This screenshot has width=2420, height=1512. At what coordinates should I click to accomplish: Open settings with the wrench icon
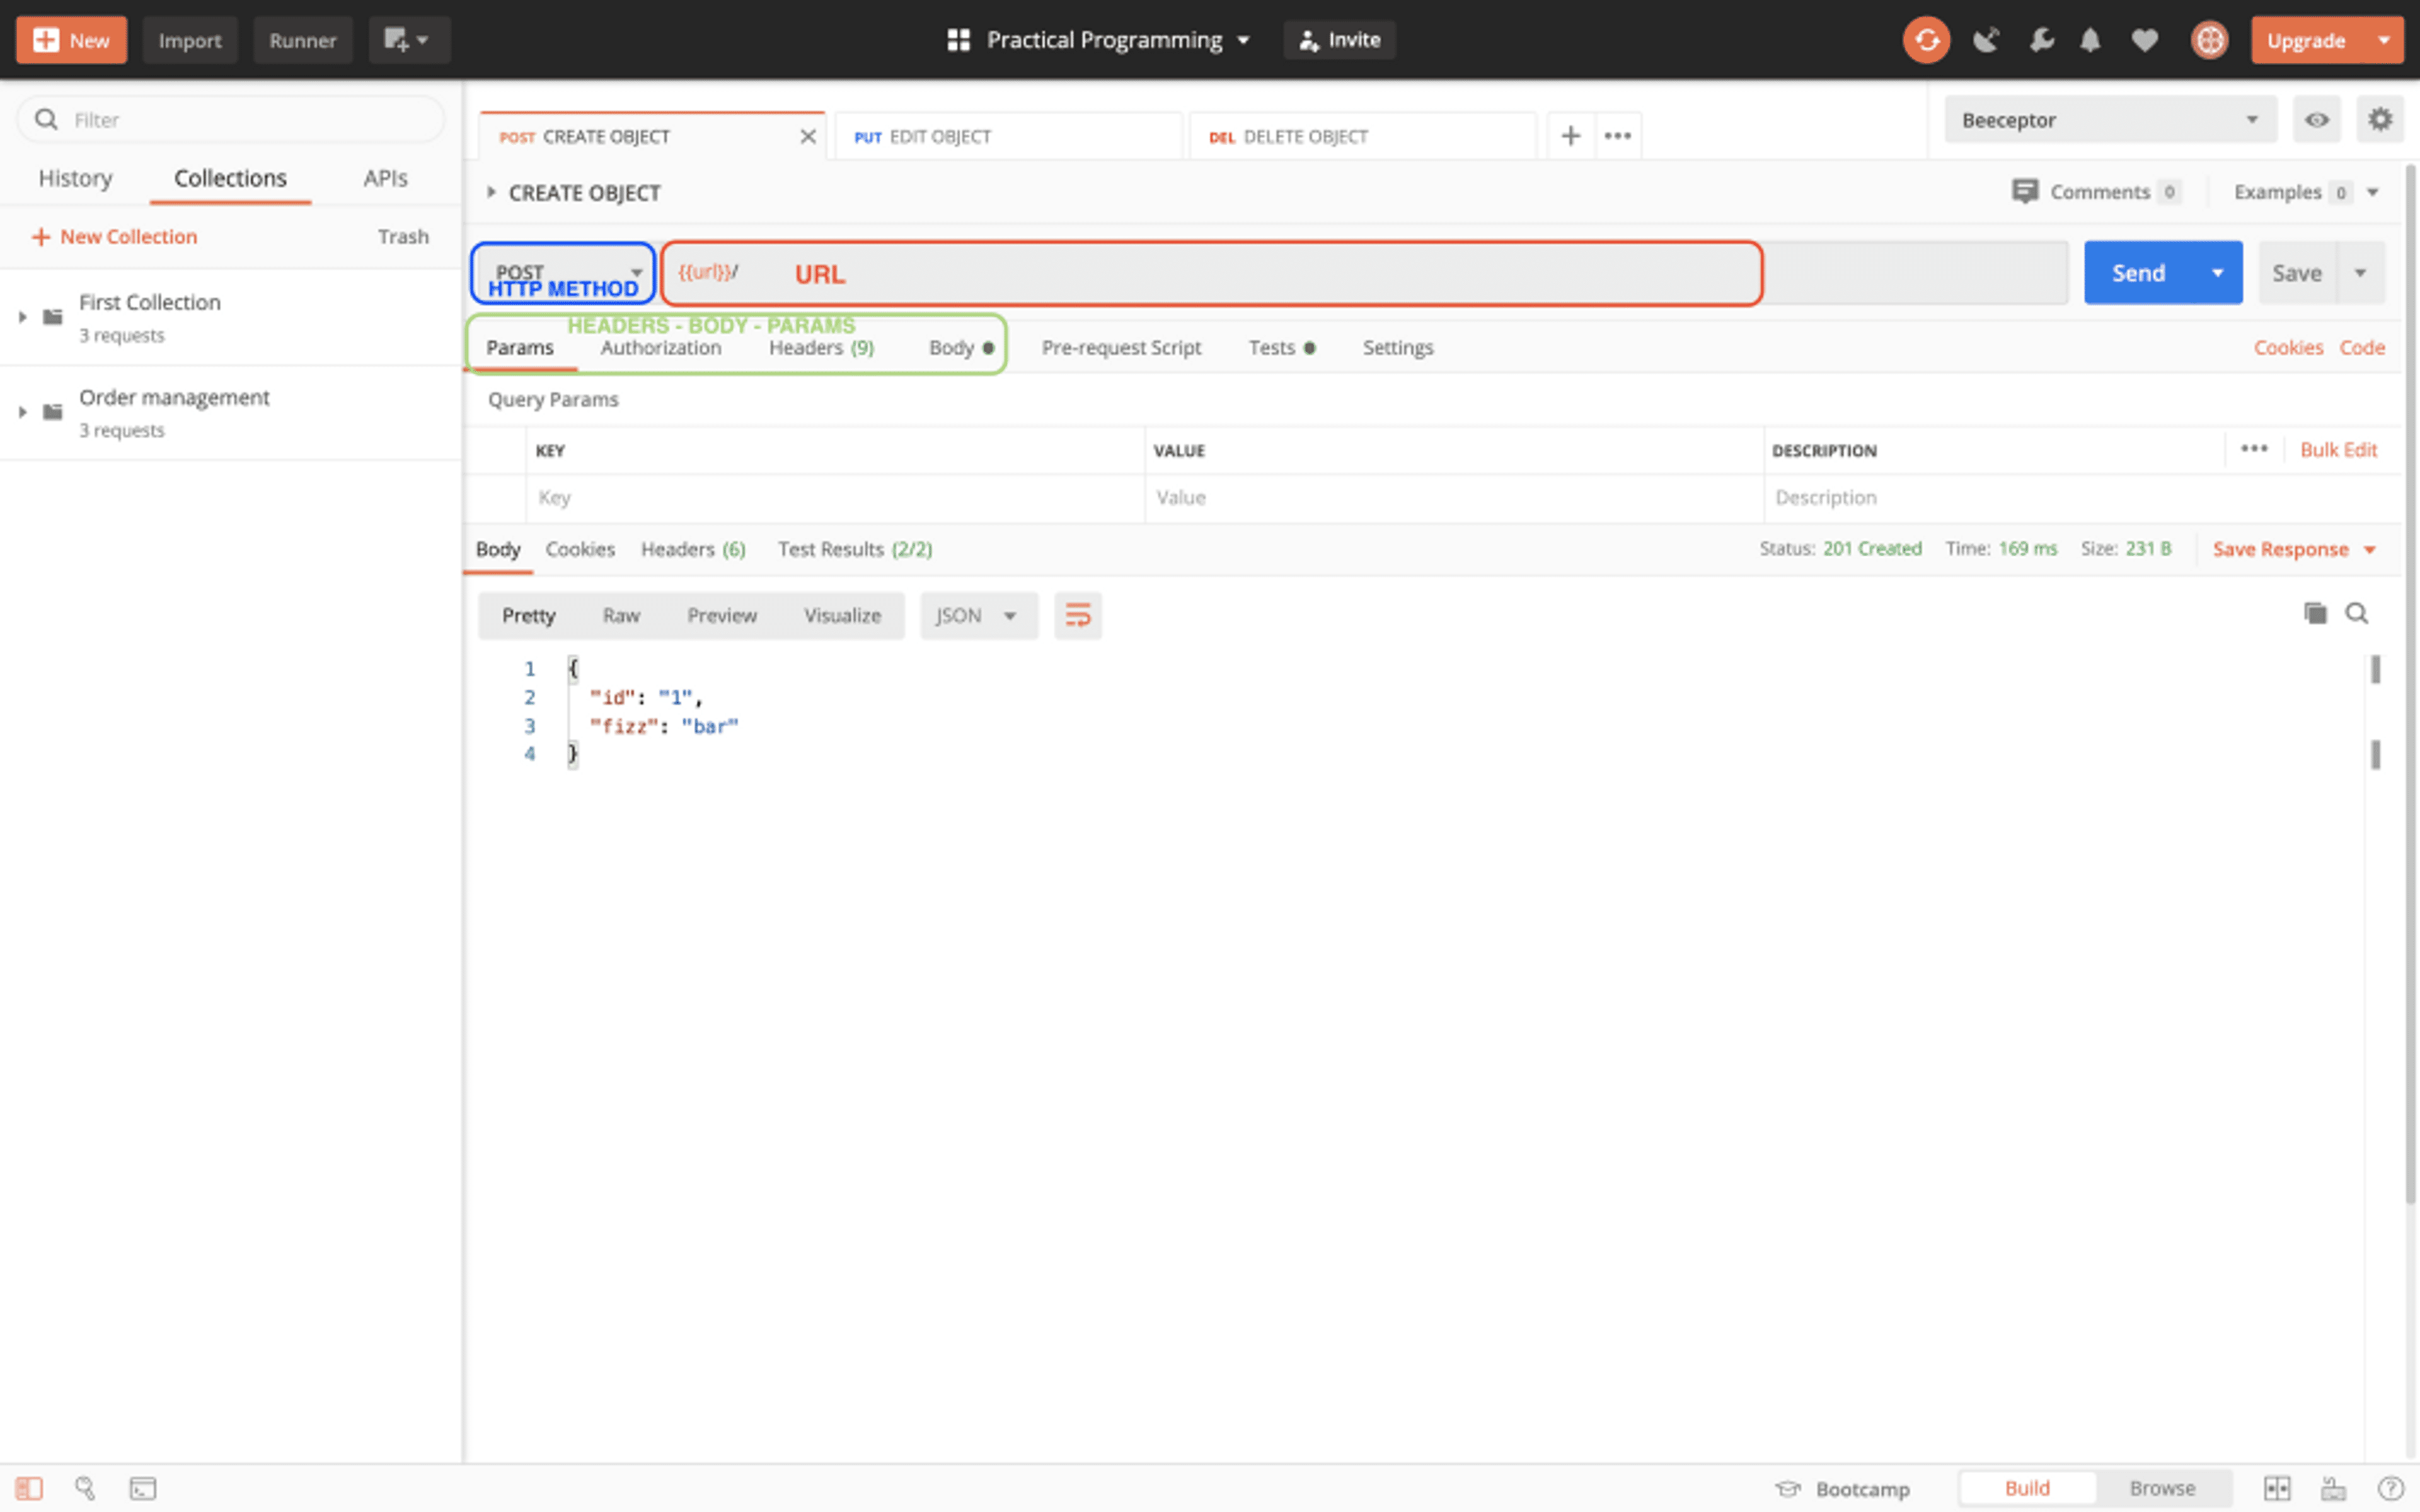pos(2041,40)
